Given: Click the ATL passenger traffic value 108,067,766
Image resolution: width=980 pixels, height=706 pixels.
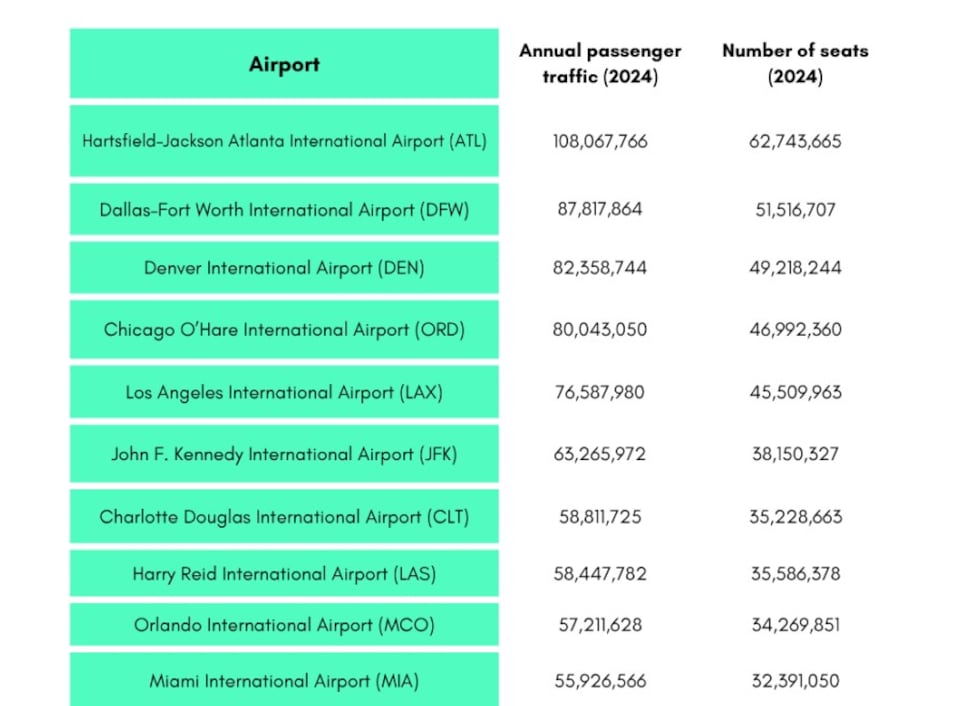Looking at the screenshot, I should tap(600, 141).
